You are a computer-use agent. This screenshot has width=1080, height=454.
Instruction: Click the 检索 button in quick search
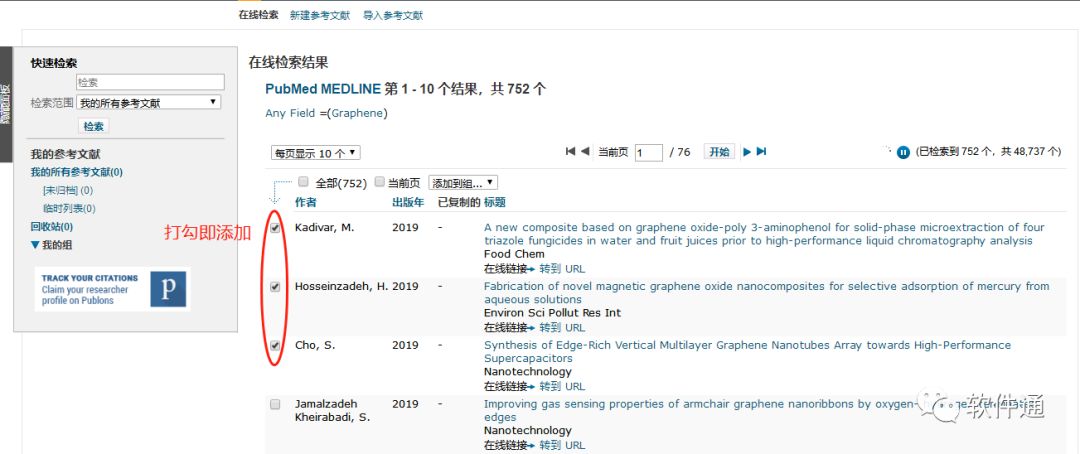(x=94, y=127)
